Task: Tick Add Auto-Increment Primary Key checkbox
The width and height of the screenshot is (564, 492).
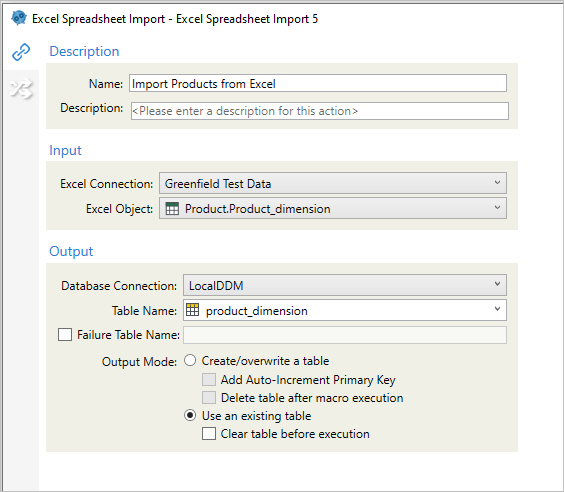Action: pyautogui.click(x=209, y=379)
